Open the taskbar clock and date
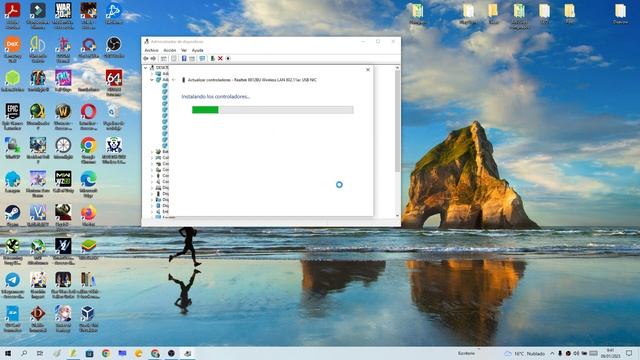 (611, 353)
